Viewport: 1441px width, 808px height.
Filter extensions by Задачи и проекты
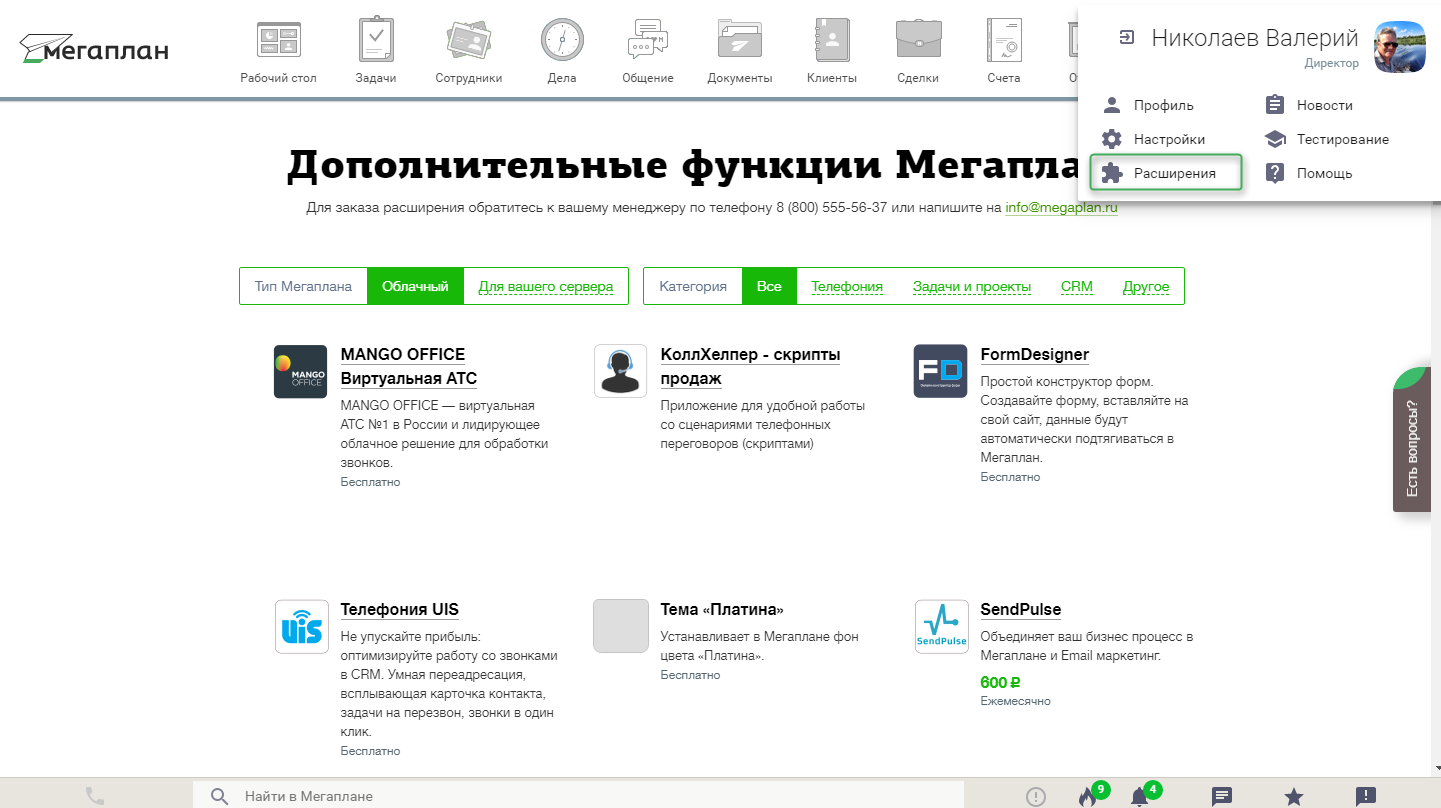pyautogui.click(x=972, y=286)
